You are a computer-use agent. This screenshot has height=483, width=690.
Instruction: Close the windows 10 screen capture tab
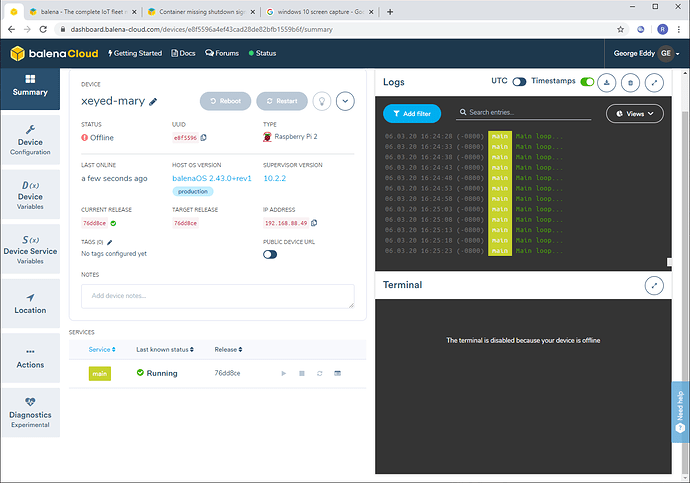371,12
